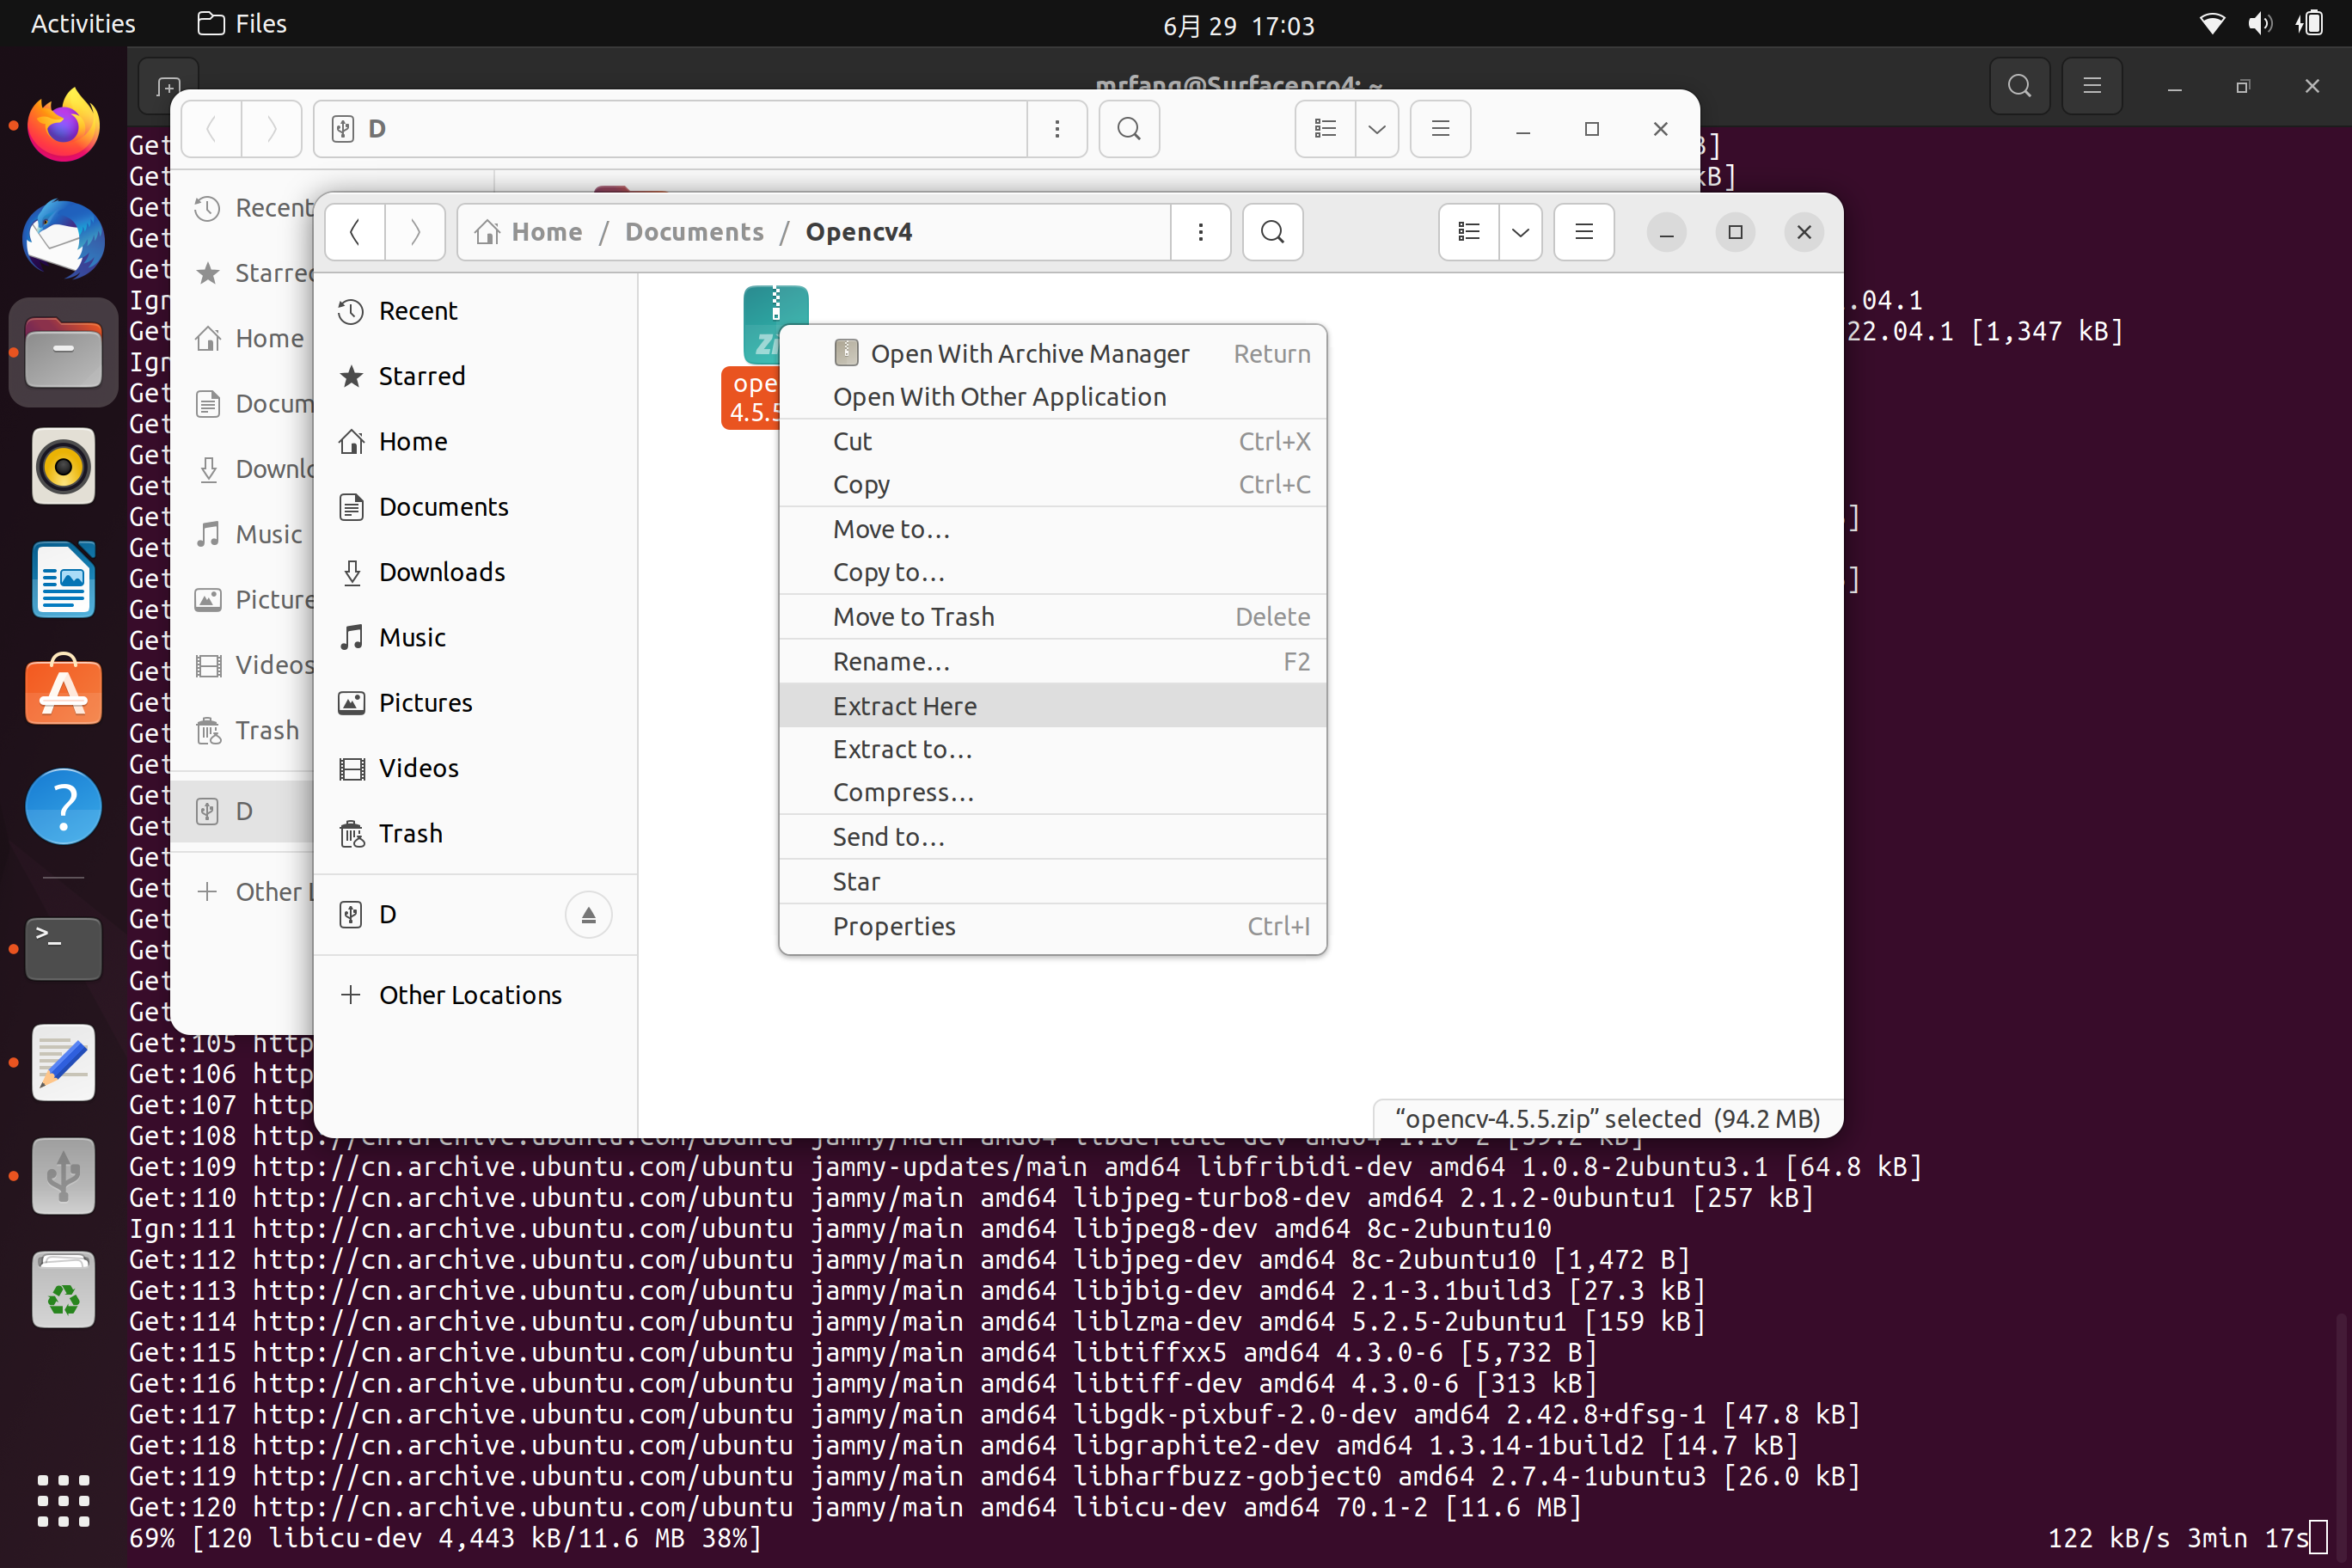The height and width of the screenshot is (1568, 2352).
Task: Open Music in front Files sidebar
Action: click(476, 637)
